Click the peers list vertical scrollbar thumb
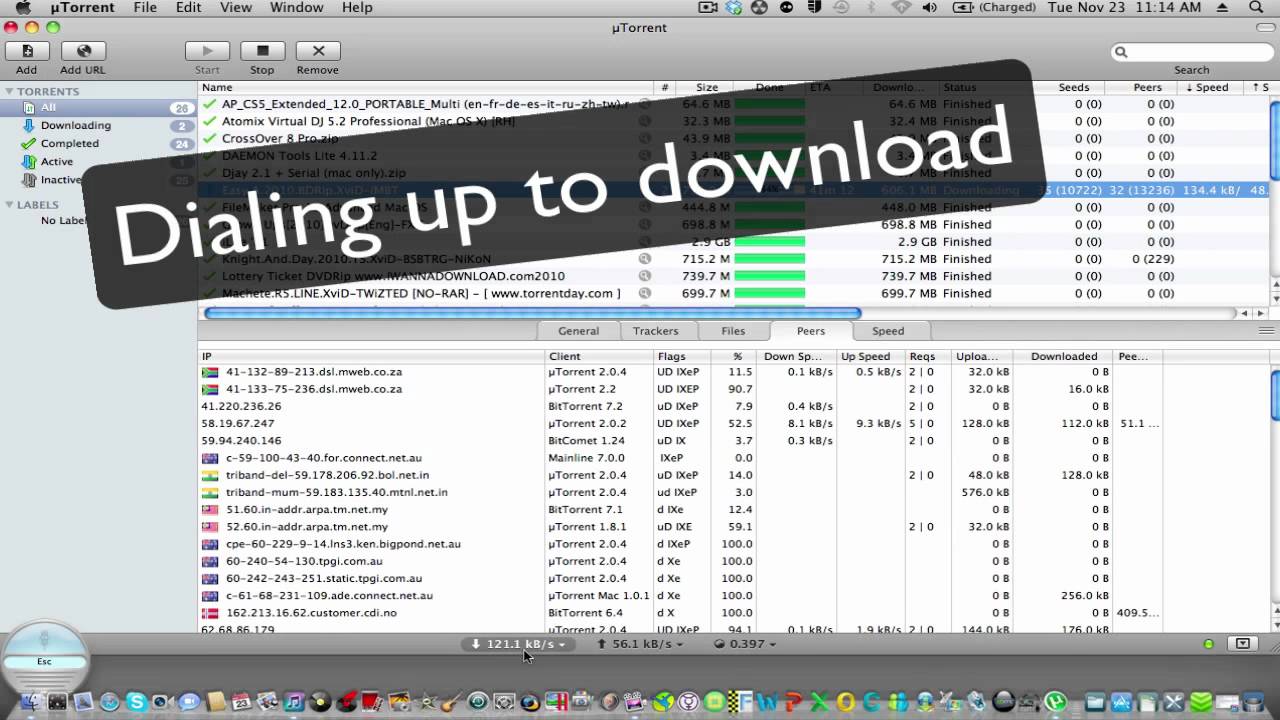1280x720 pixels. coord(1275,395)
